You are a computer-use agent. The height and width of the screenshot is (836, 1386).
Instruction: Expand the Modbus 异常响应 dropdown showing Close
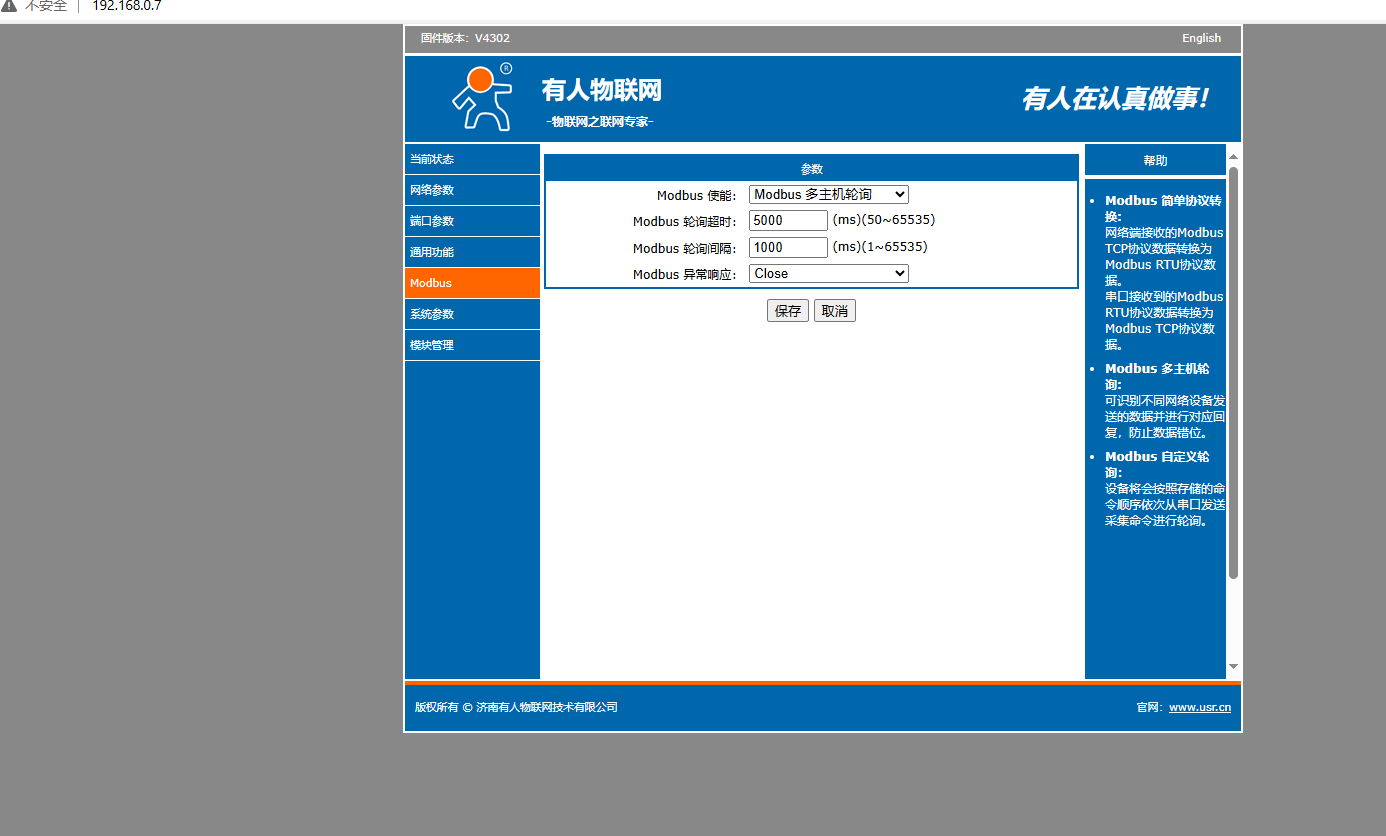(x=829, y=273)
